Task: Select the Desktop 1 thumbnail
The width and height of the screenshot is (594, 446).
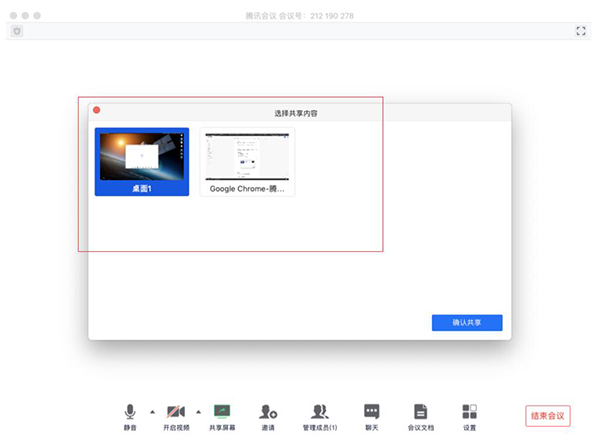Action: point(142,162)
